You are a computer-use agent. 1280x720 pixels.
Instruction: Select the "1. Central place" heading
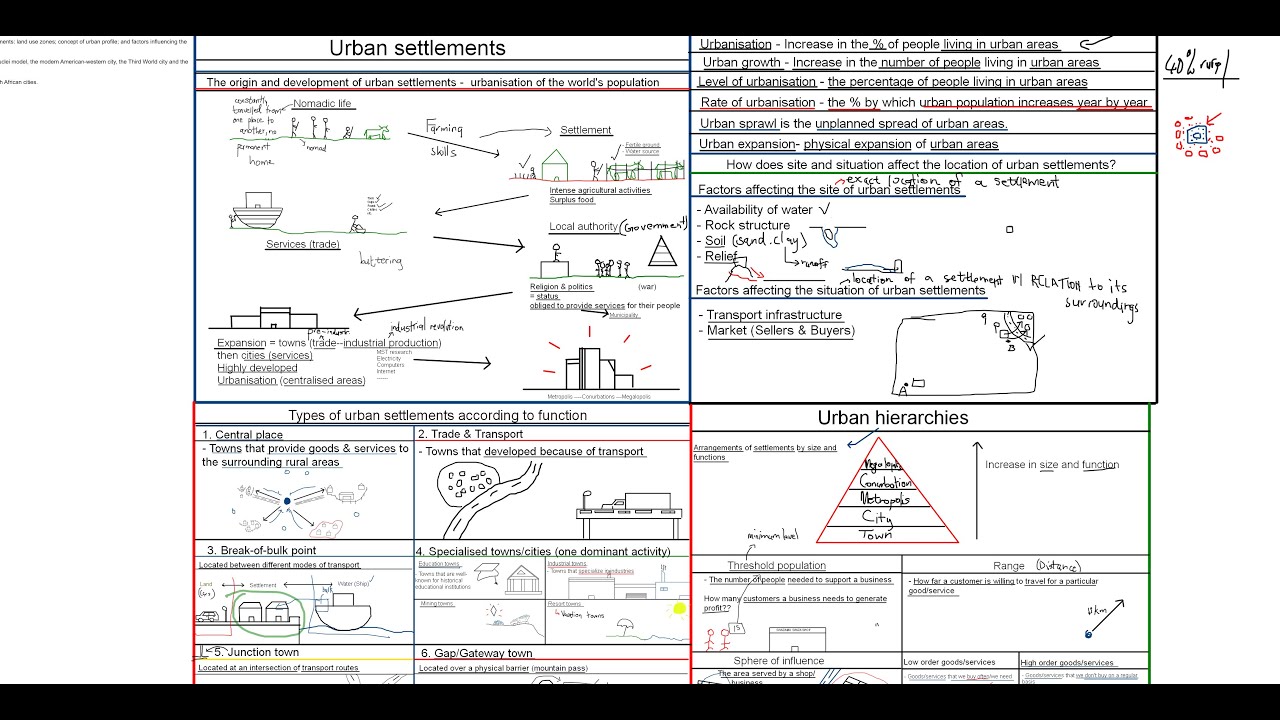coord(242,435)
